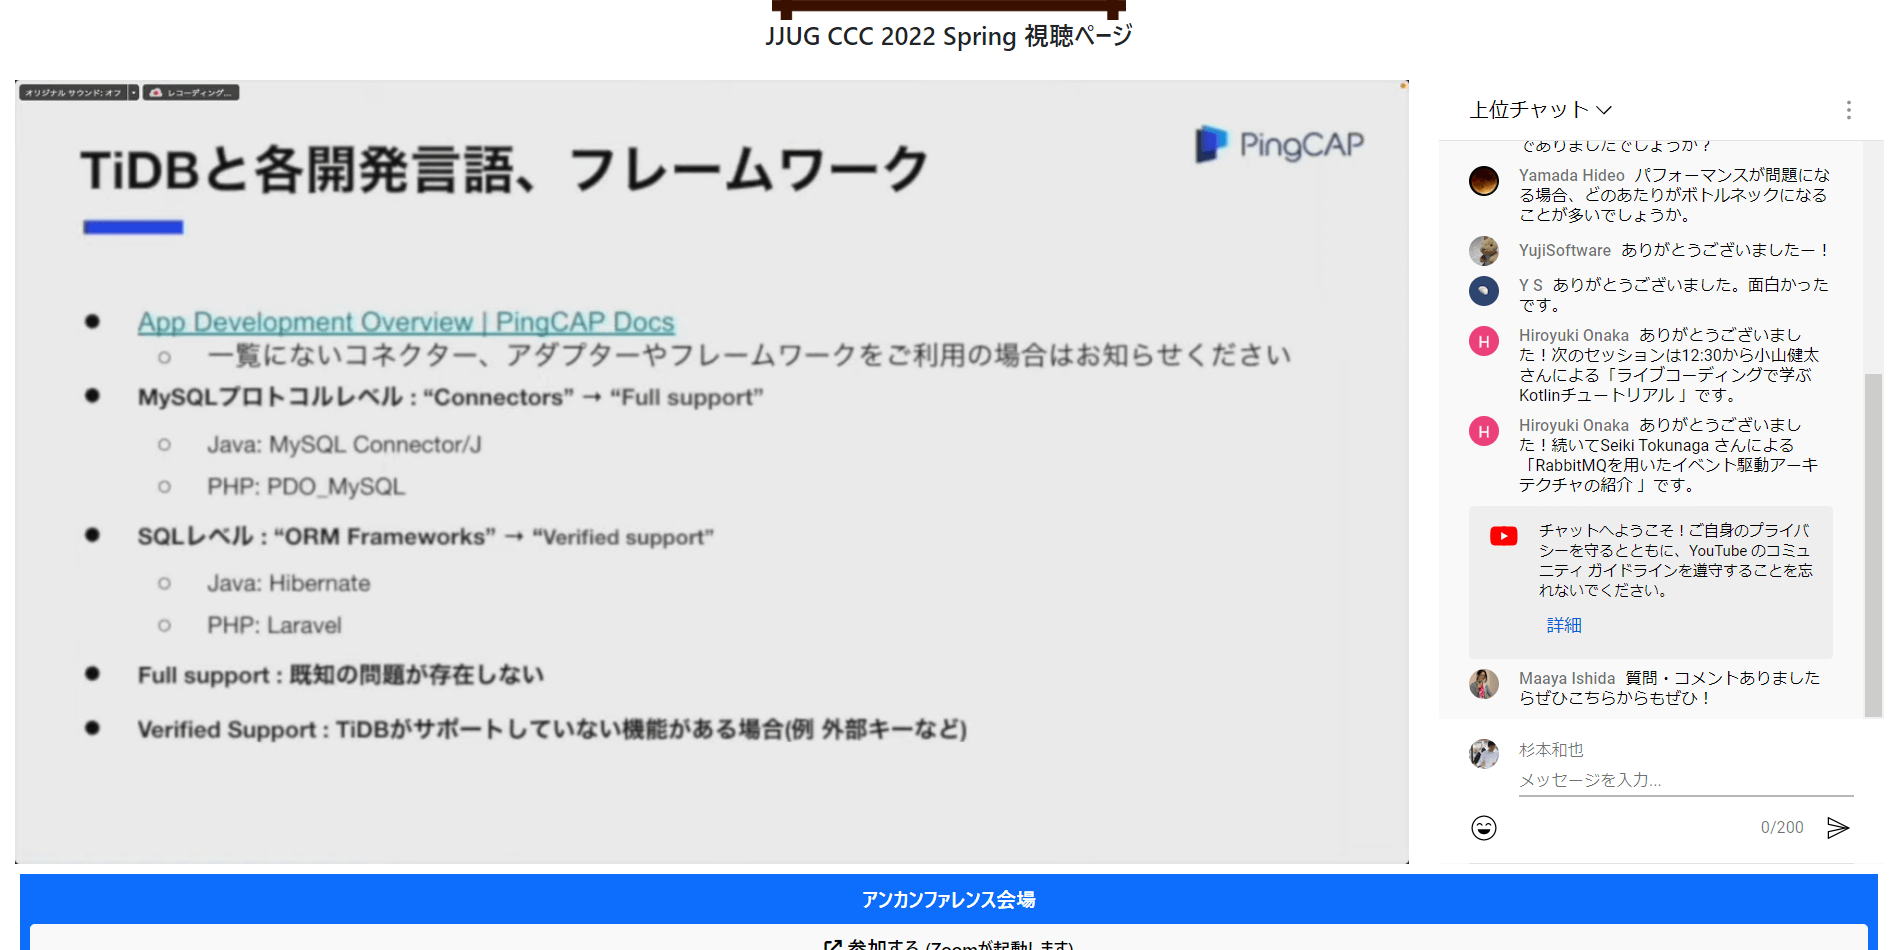This screenshot has height=950, width=1897.
Task: Click the SQLレベル ORM Frameworks bullet
Action: coord(426,537)
